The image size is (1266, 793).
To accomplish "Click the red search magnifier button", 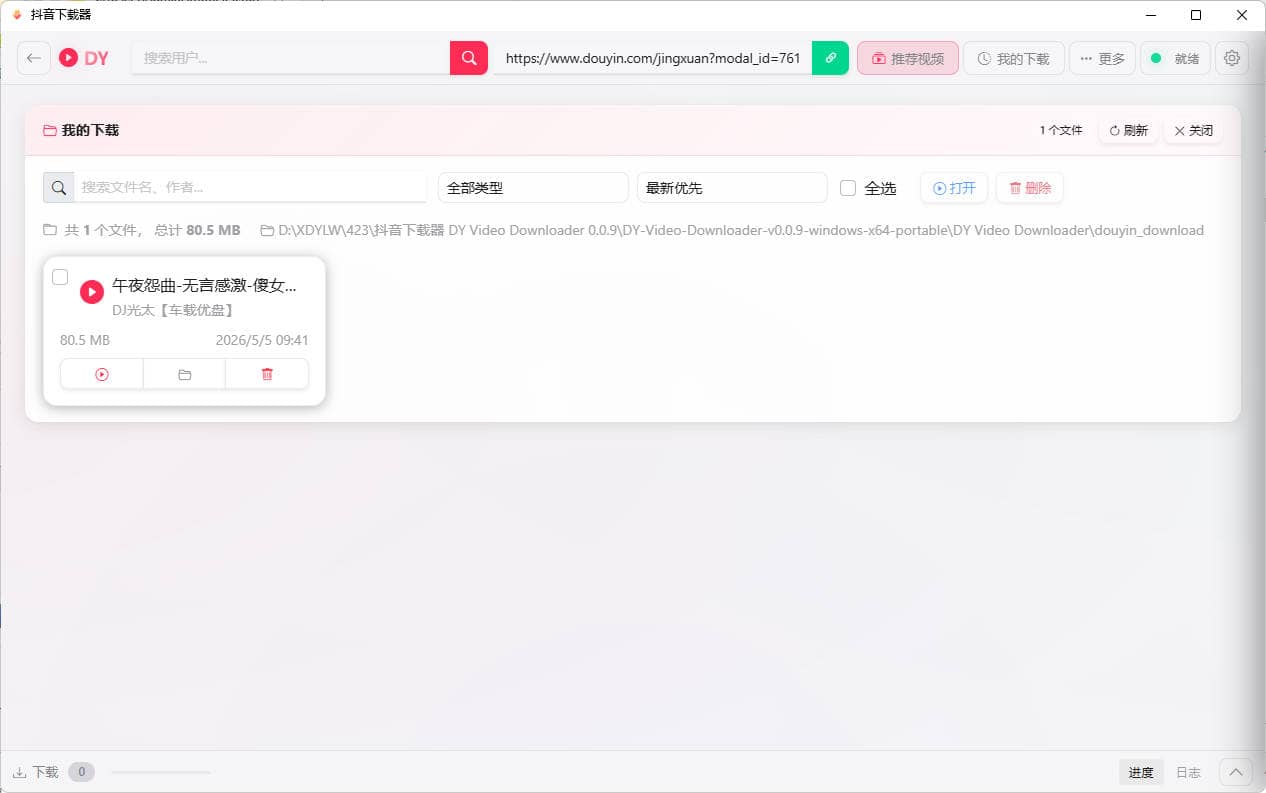I will (469, 58).
